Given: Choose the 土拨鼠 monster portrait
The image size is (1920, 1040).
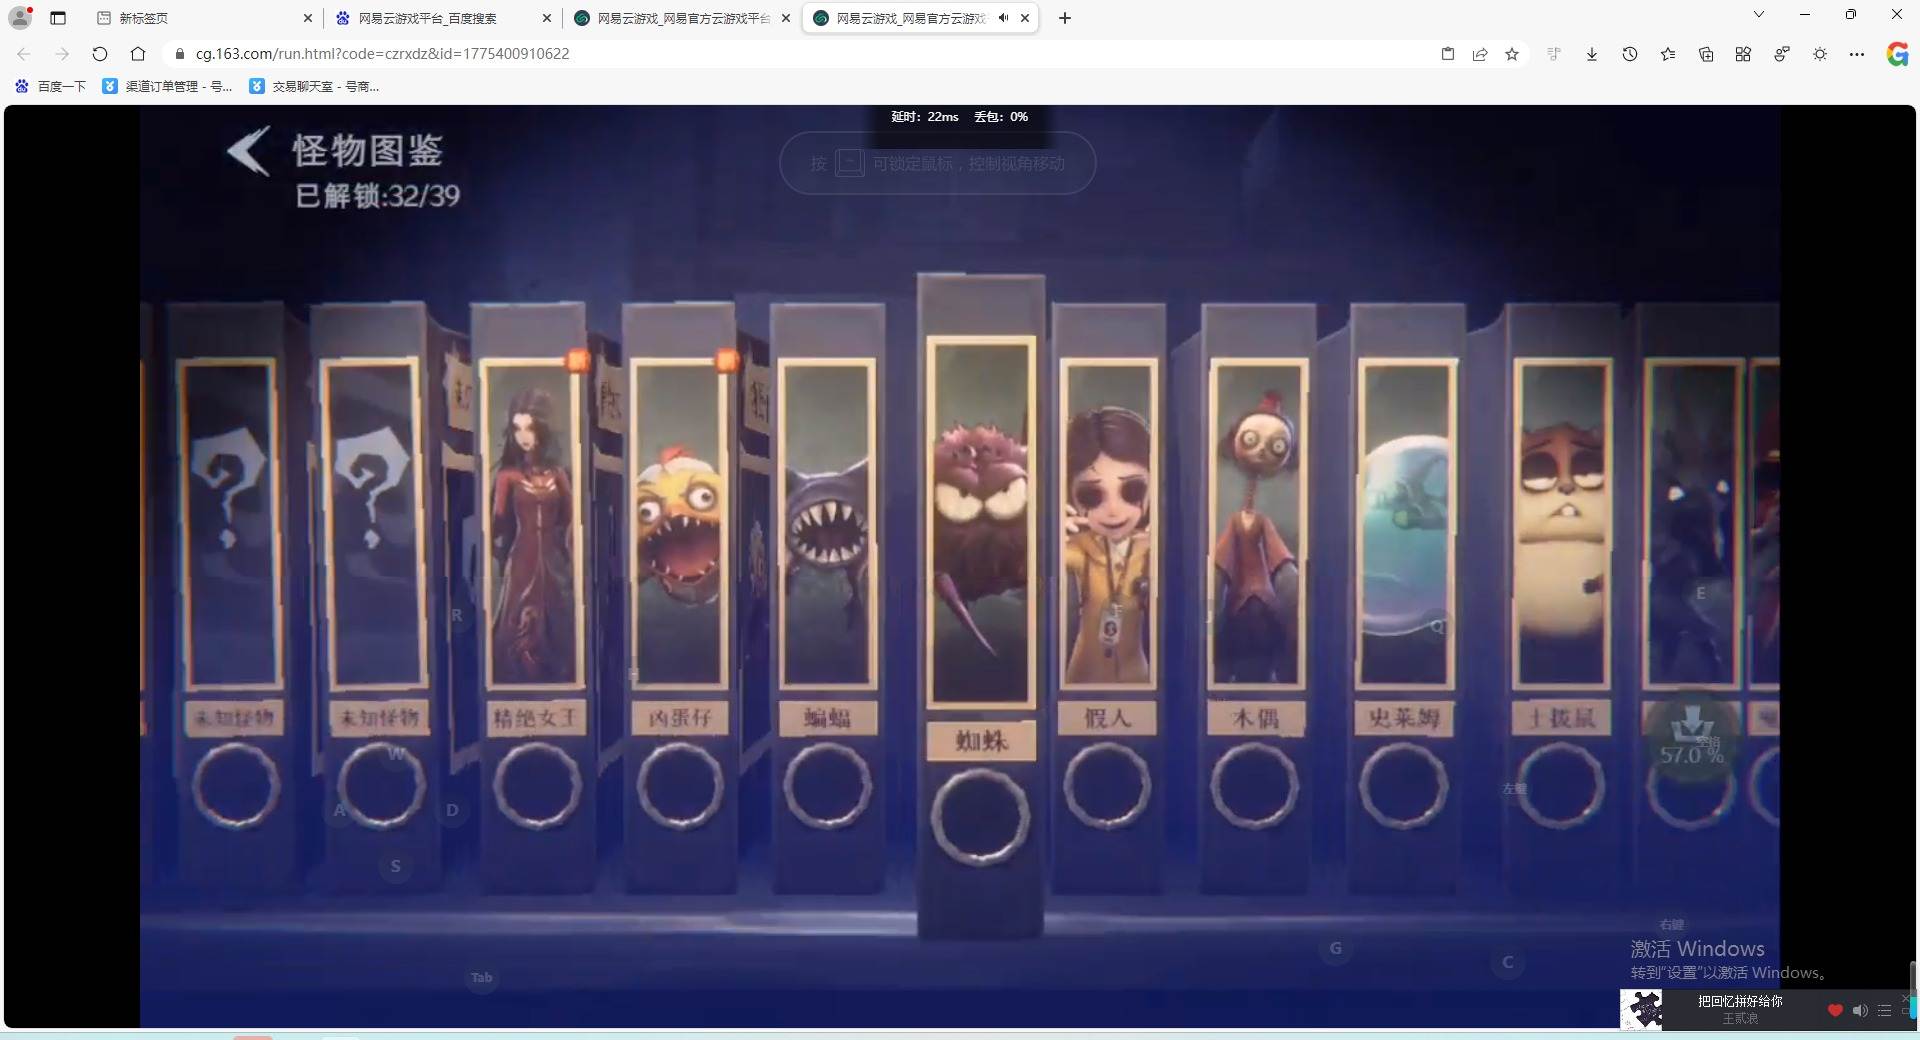Looking at the screenshot, I should (x=1561, y=523).
